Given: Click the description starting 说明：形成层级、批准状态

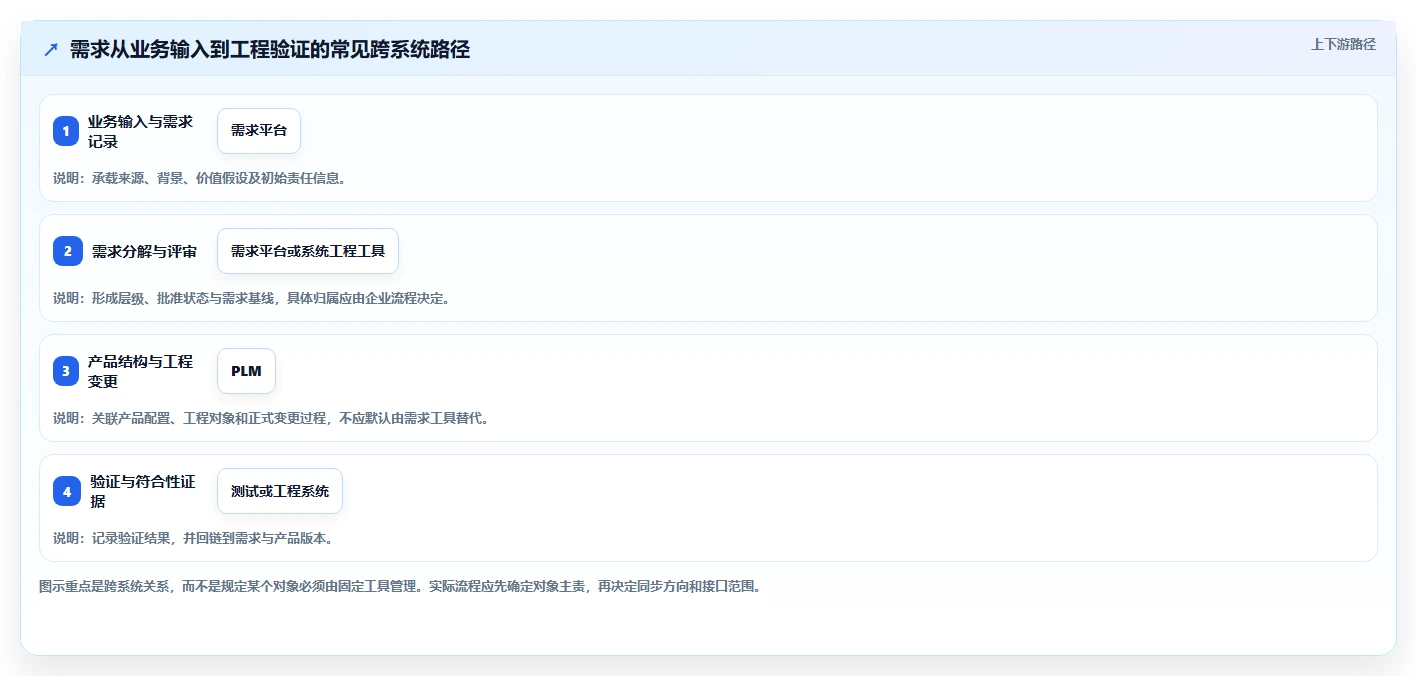Looking at the screenshot, I should coord(251,298).
